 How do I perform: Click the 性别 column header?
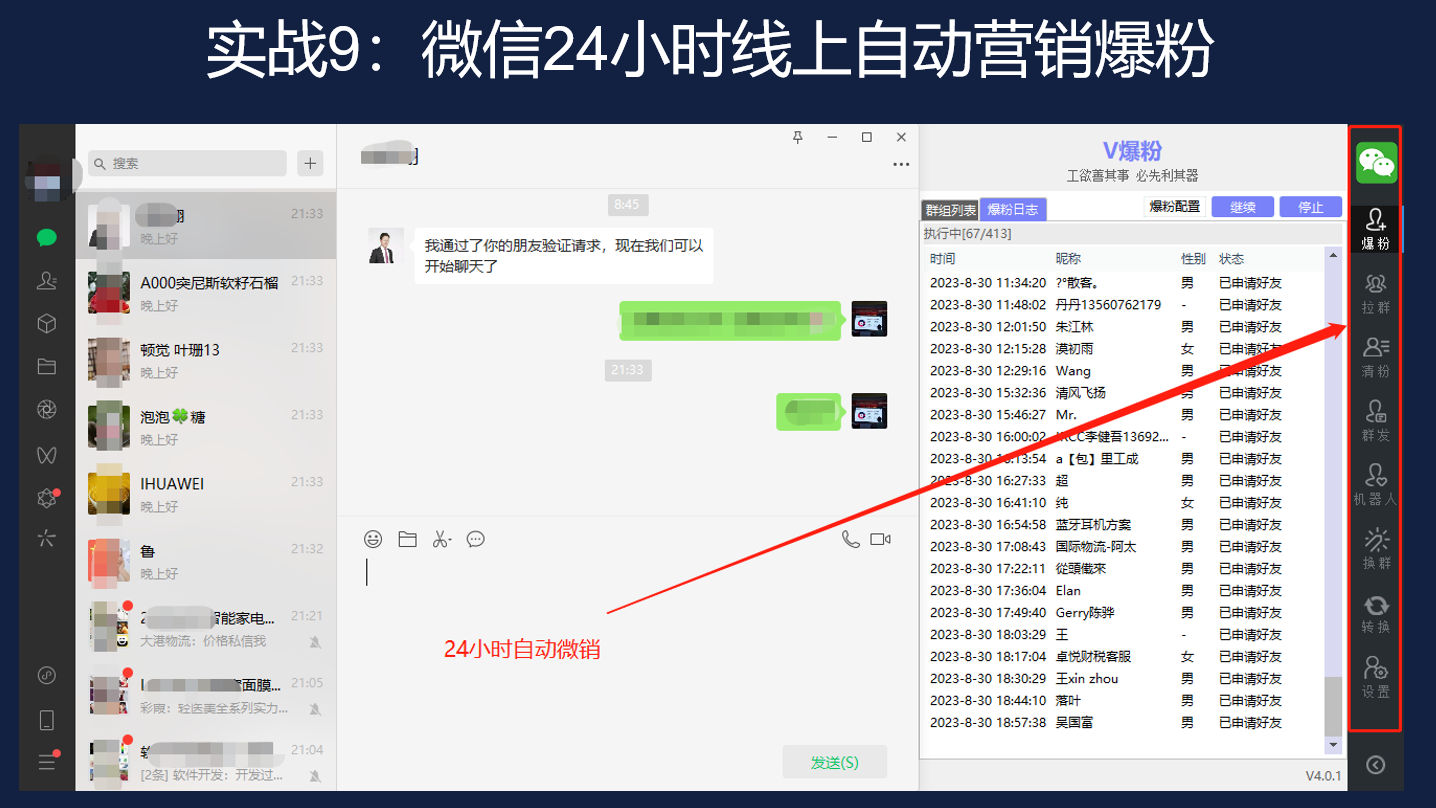click(1194, 259)
